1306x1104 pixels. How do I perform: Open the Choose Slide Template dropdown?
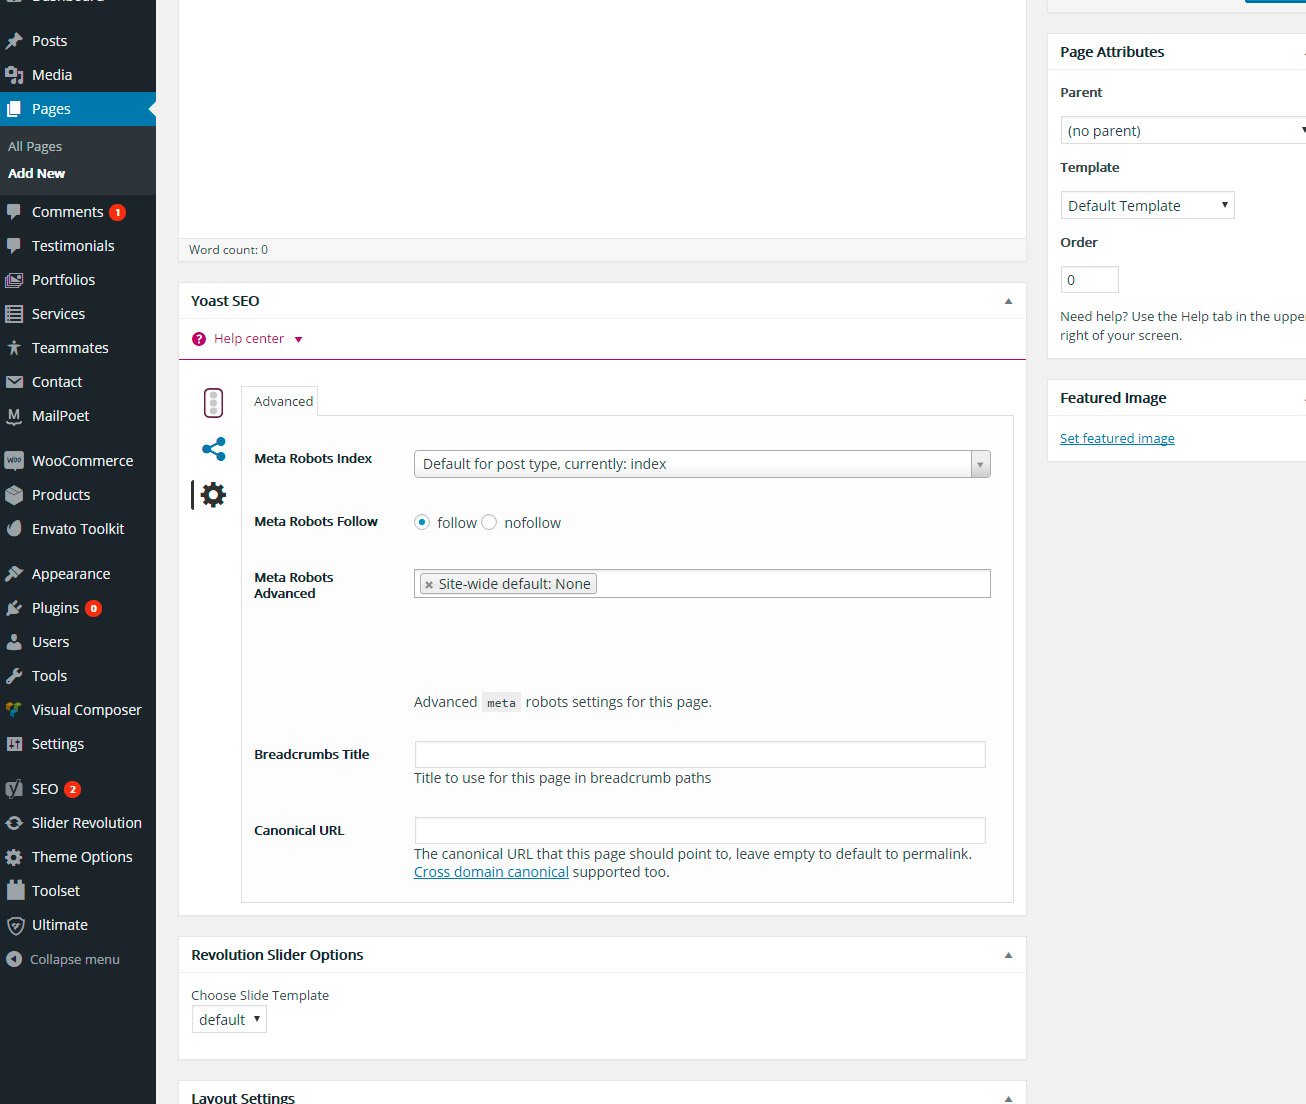[x=229, y=1020]
